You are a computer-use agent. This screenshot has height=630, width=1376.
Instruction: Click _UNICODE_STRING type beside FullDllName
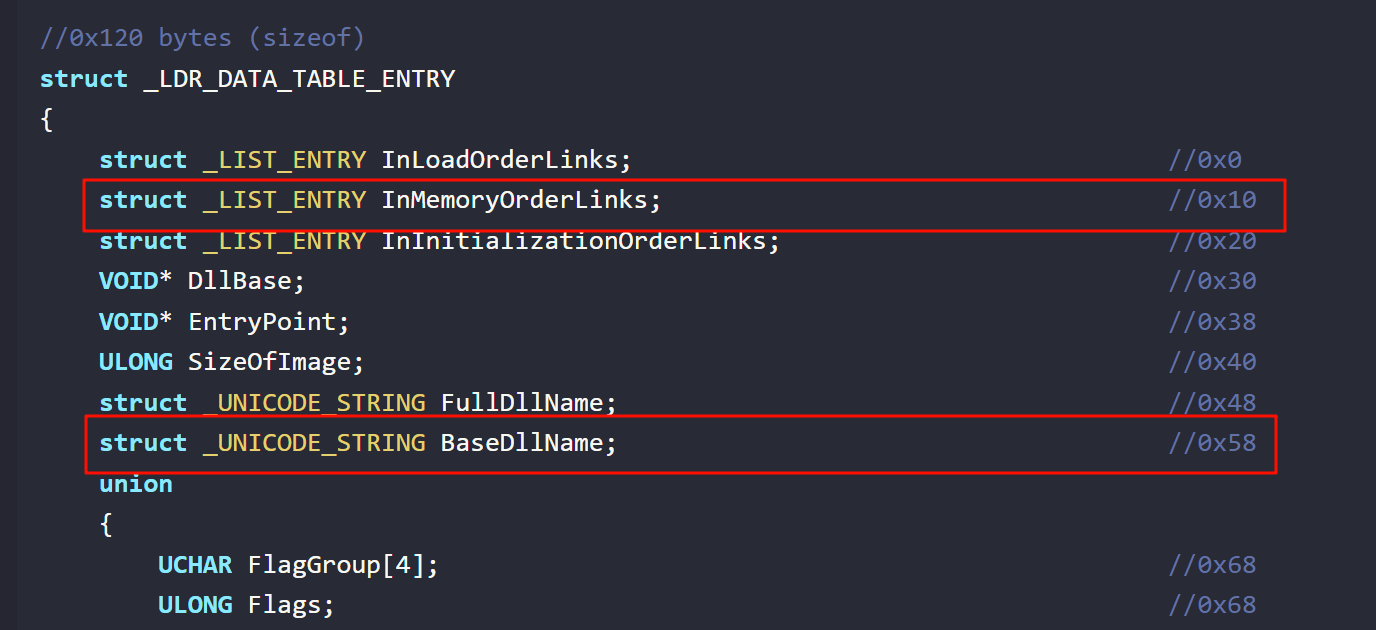pyautogui.click(x=314, y=403)
